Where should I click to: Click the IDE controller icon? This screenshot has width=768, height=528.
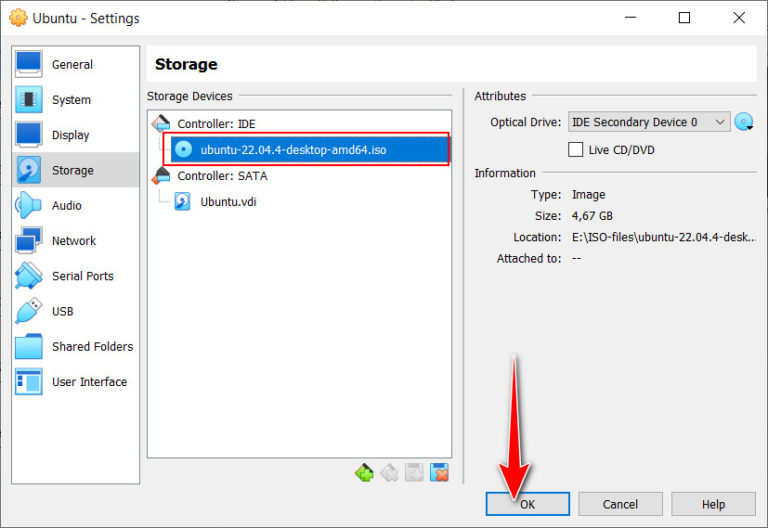pos(161,123)
